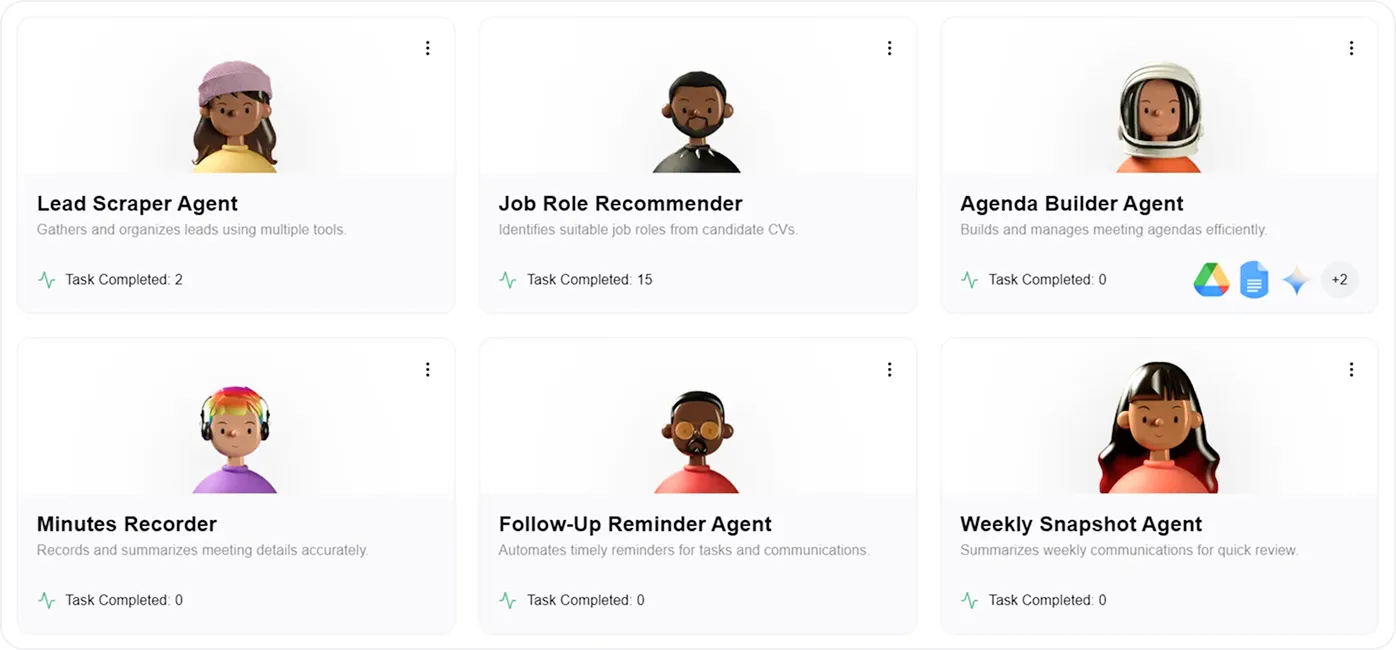Open the three-dot menu on Agenda Builder Agent

point(1351,47)
